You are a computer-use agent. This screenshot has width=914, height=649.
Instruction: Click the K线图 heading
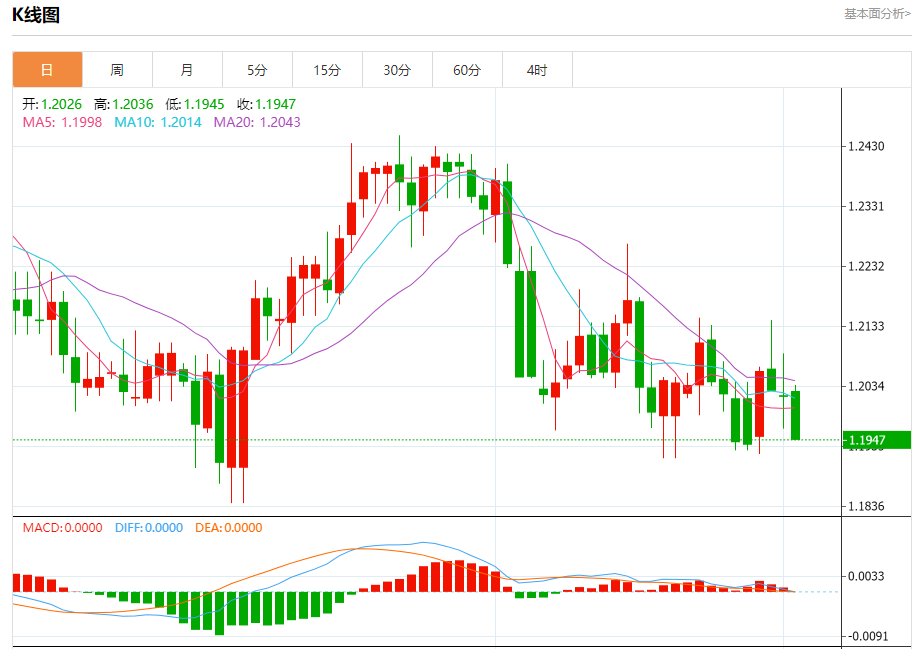[36, 15]
